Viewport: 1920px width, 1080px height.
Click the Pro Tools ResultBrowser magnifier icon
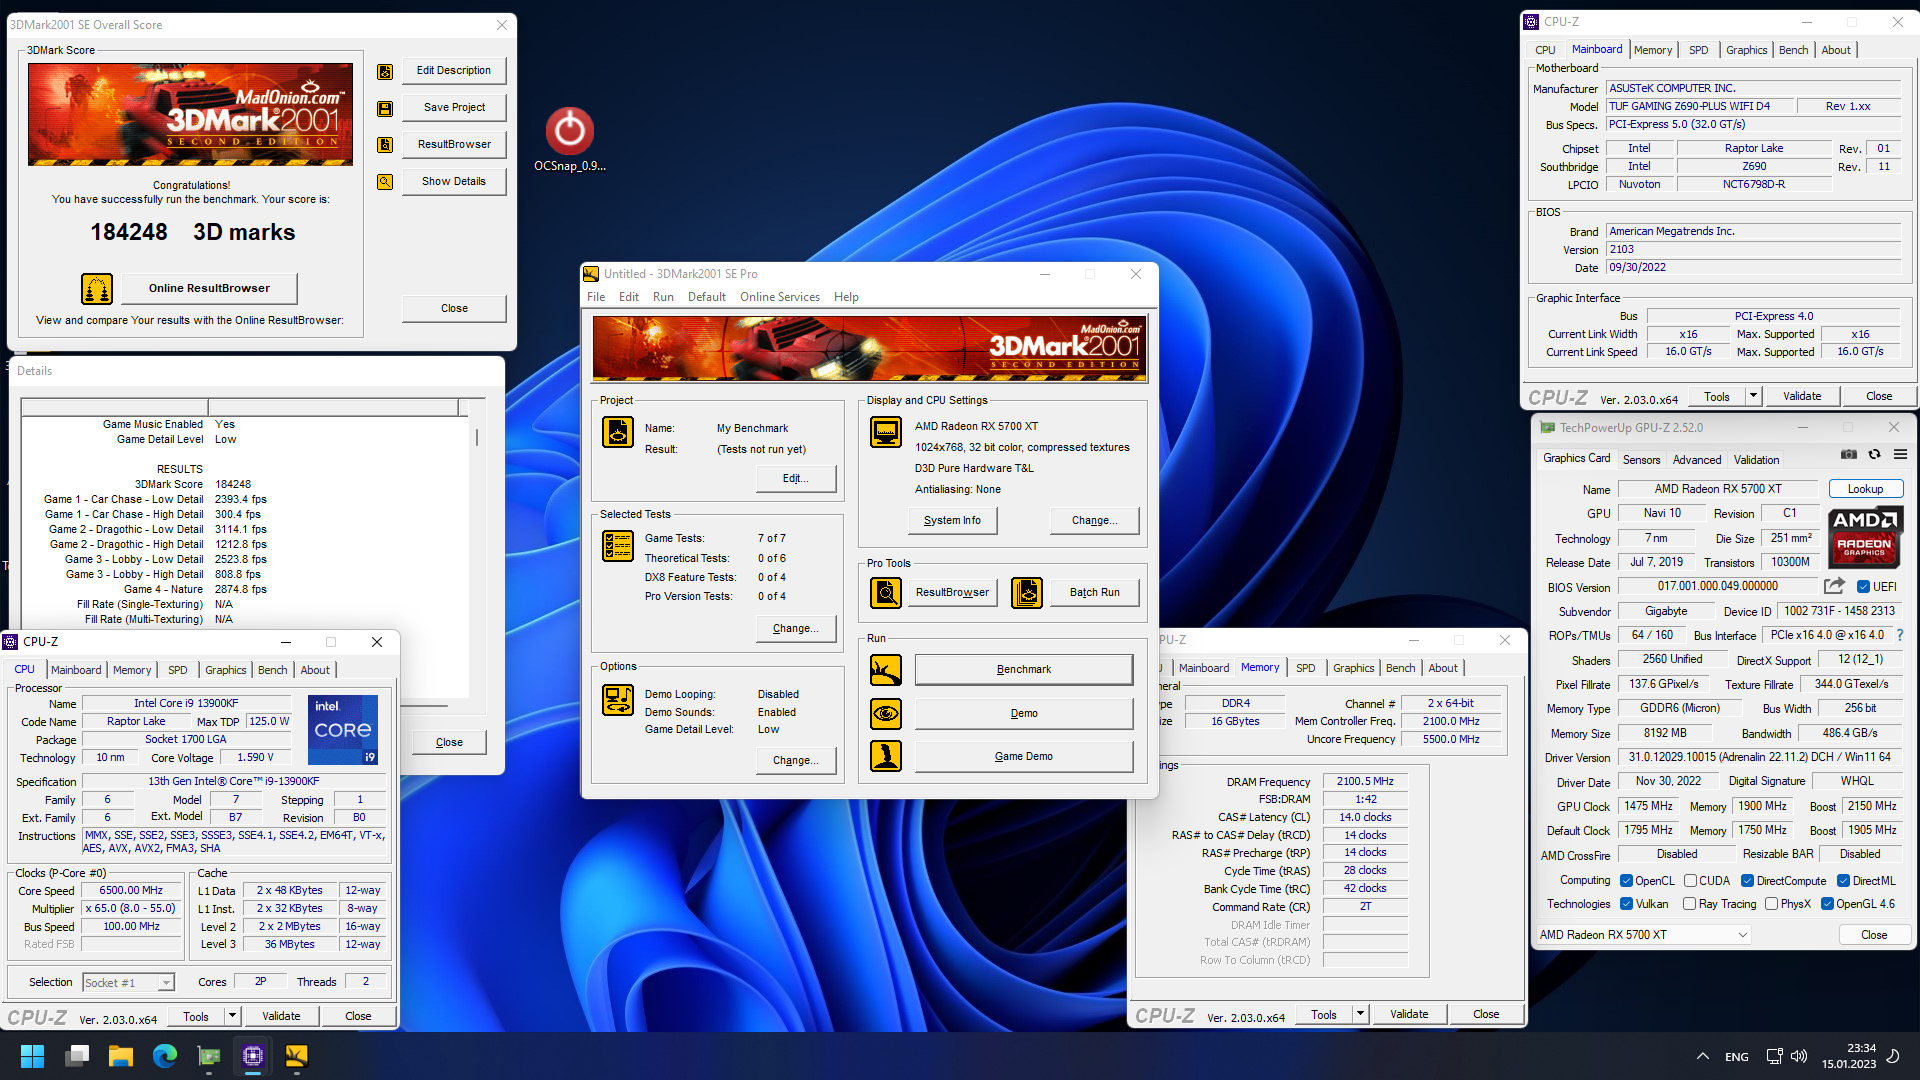click(x=886, y=593)
